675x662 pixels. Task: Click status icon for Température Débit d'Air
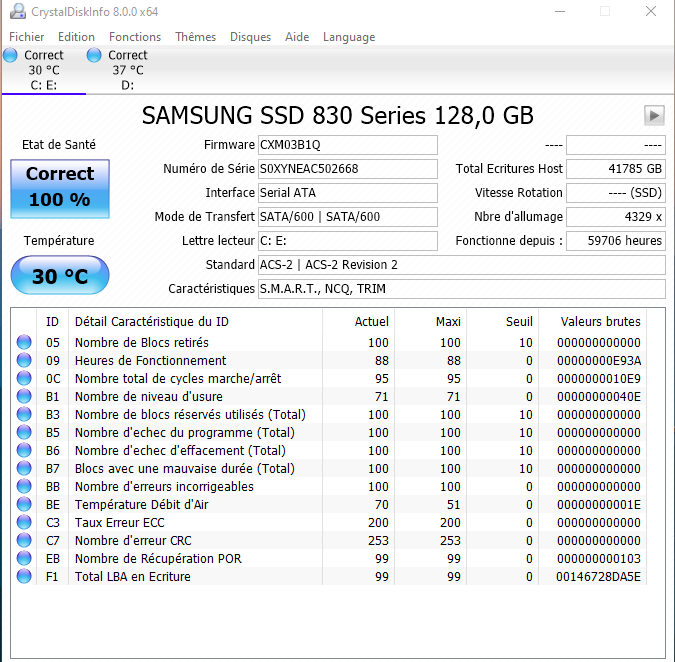24,505
